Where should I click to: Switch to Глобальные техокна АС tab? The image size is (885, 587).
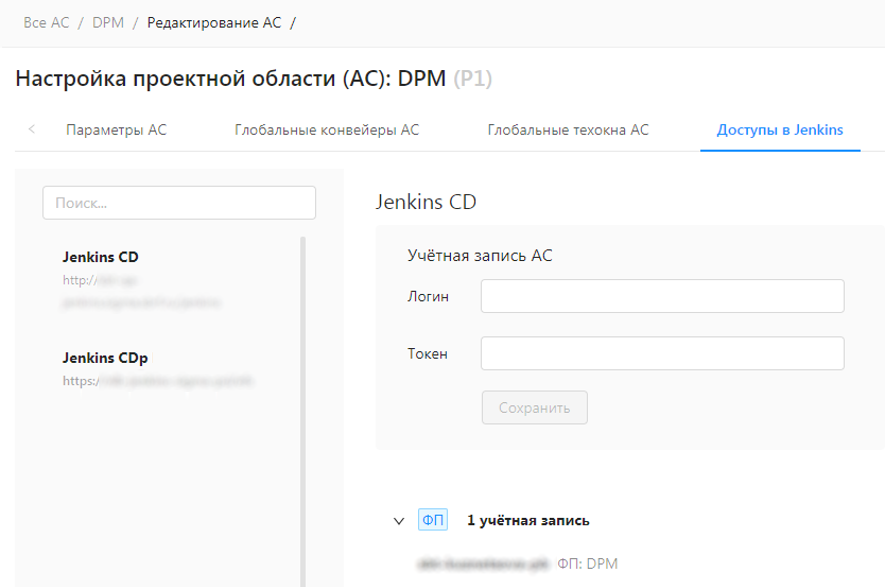[567, 130]
